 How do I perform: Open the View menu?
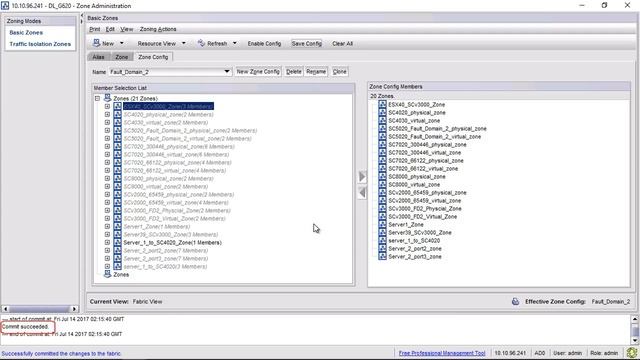127,29
